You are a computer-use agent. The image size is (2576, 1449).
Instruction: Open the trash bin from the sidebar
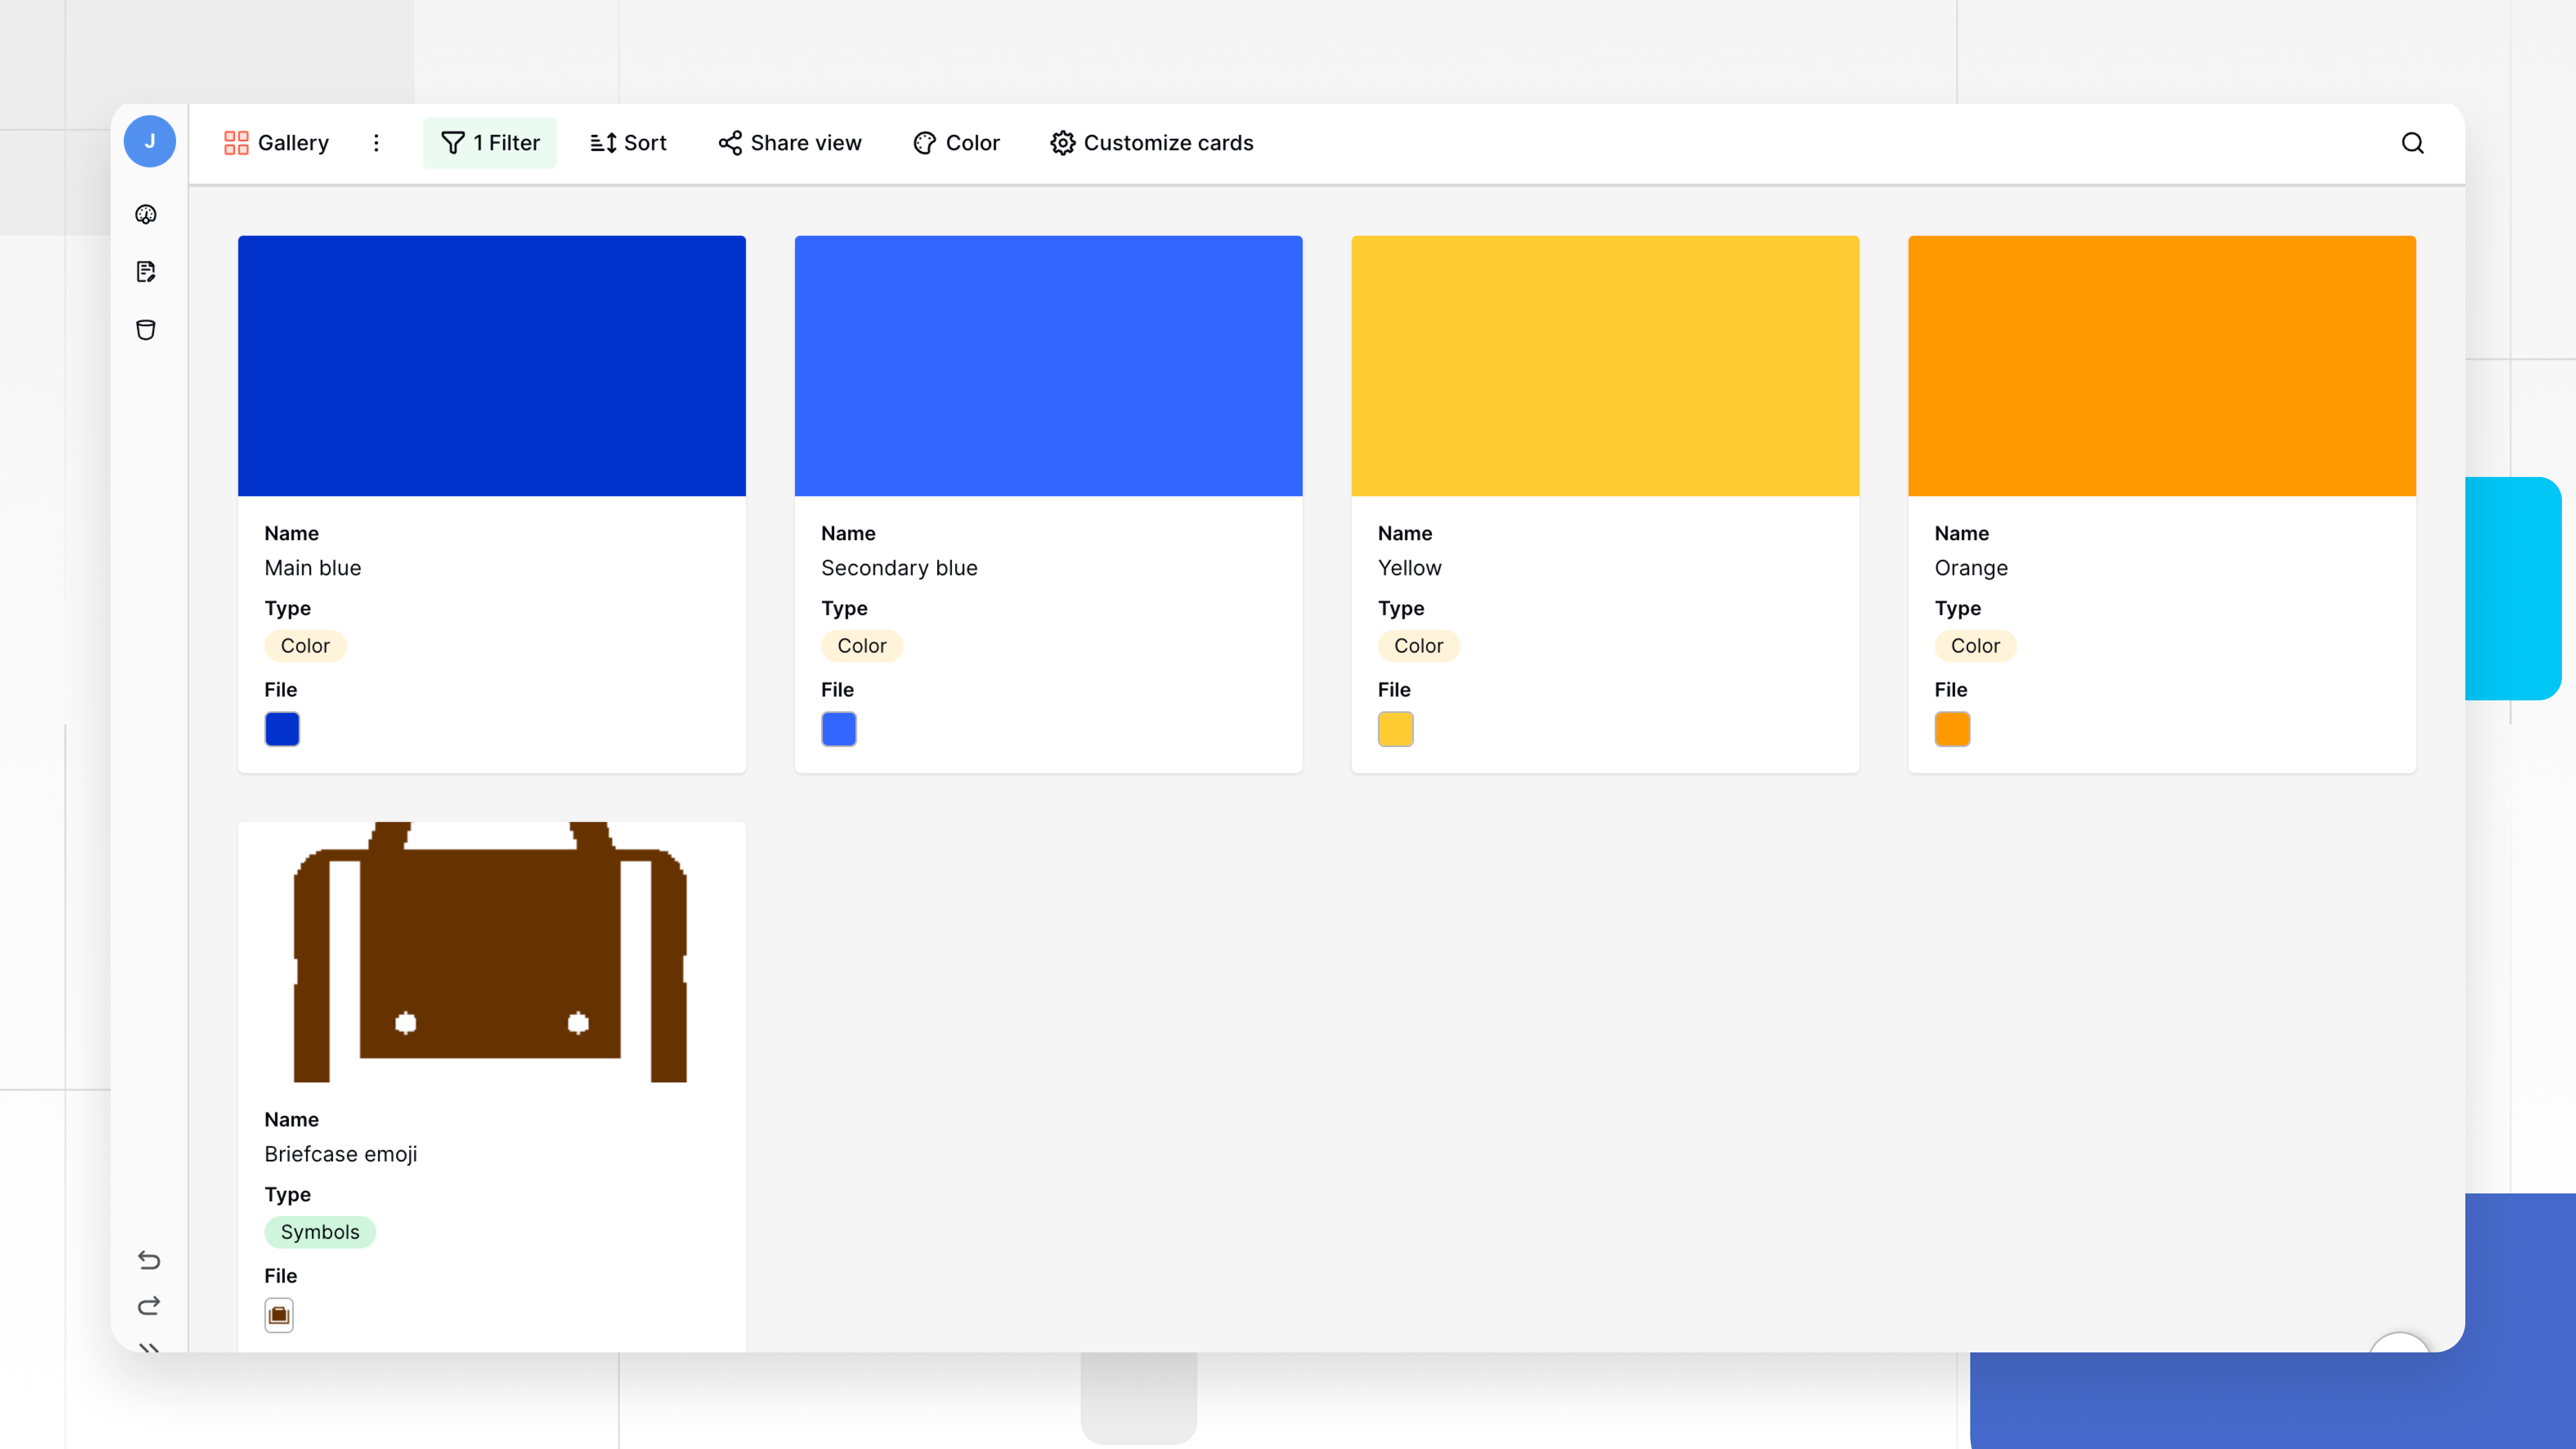tap(147, 330)
